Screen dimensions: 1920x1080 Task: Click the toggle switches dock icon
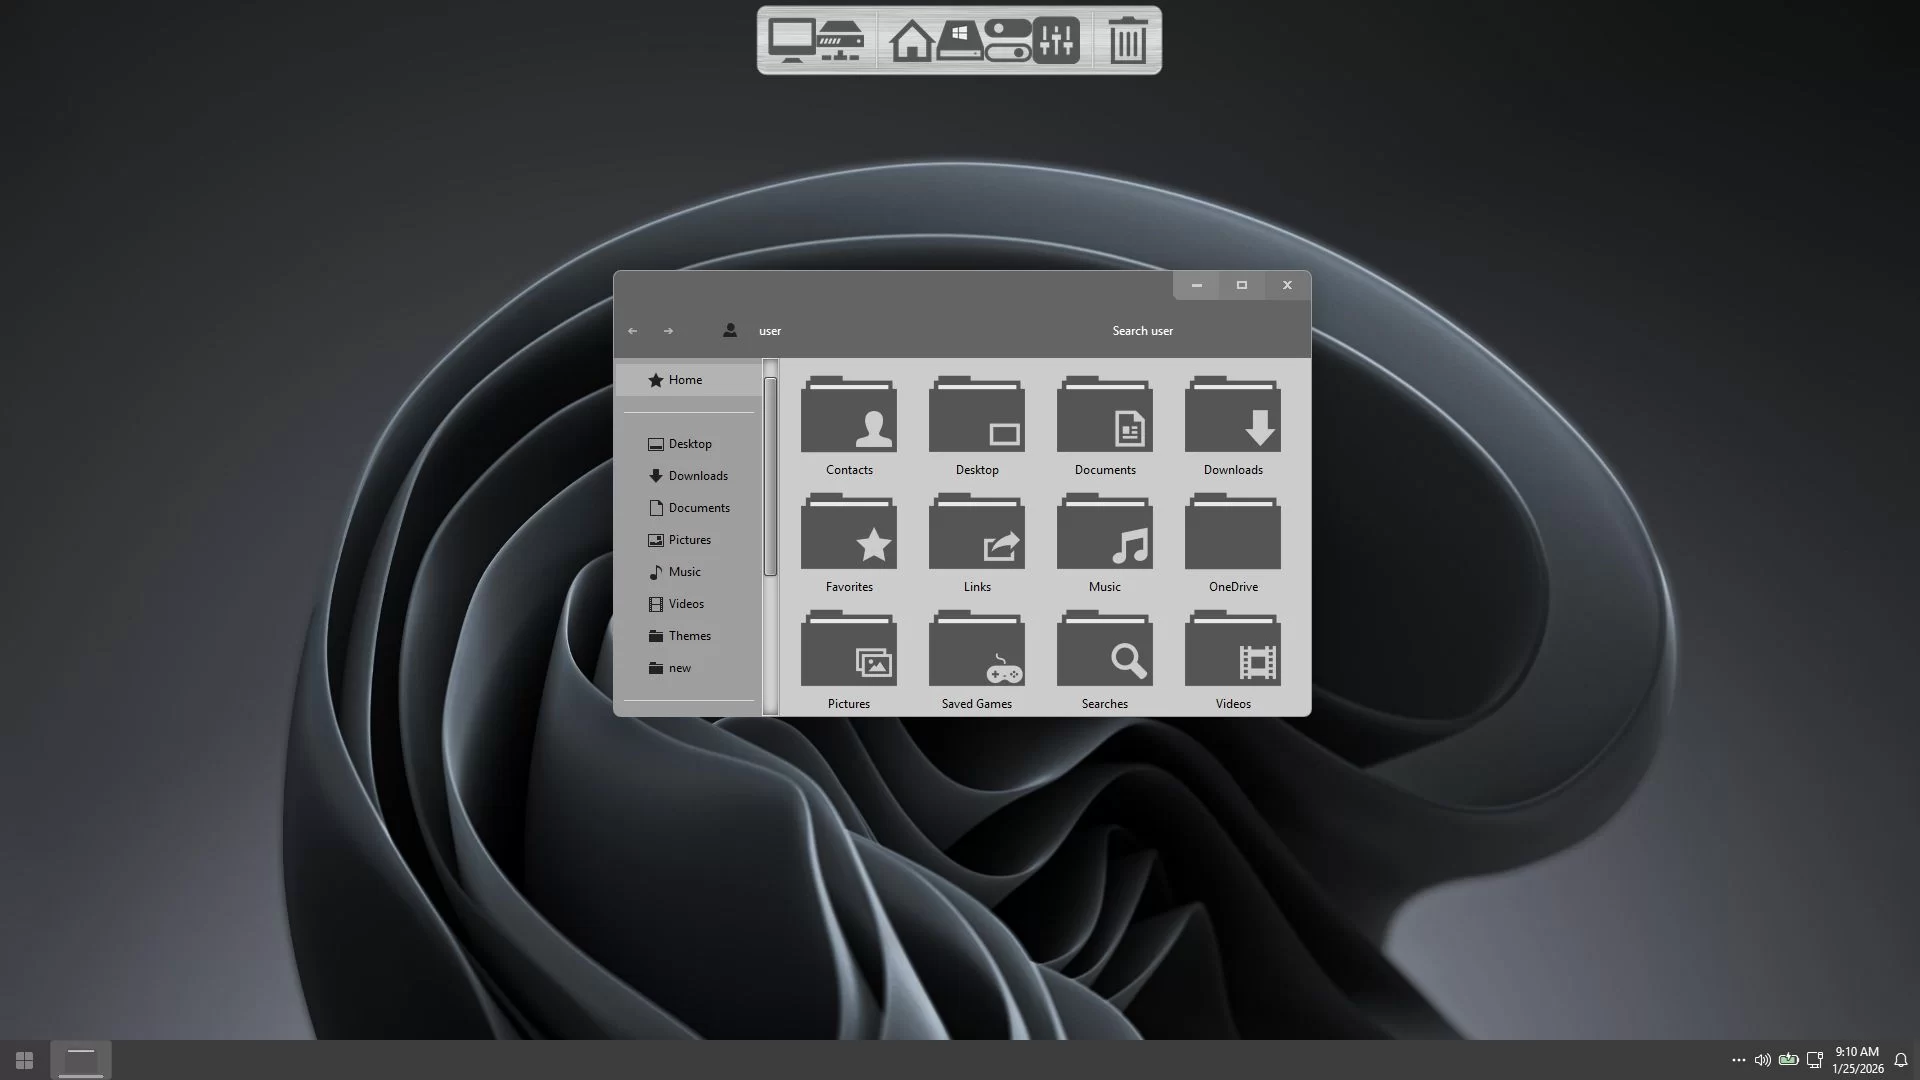pyautogui.click(x=1006, y=41)
